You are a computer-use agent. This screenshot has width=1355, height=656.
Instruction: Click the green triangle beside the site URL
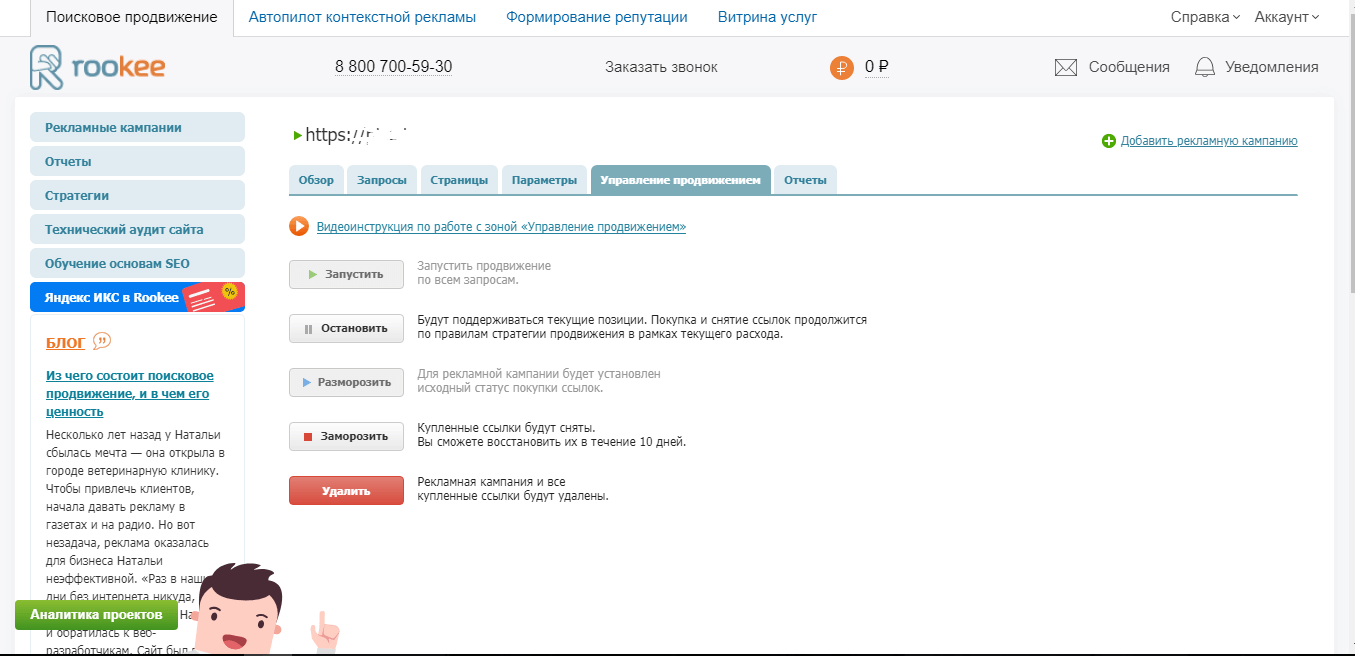click(x=297, y=135)
